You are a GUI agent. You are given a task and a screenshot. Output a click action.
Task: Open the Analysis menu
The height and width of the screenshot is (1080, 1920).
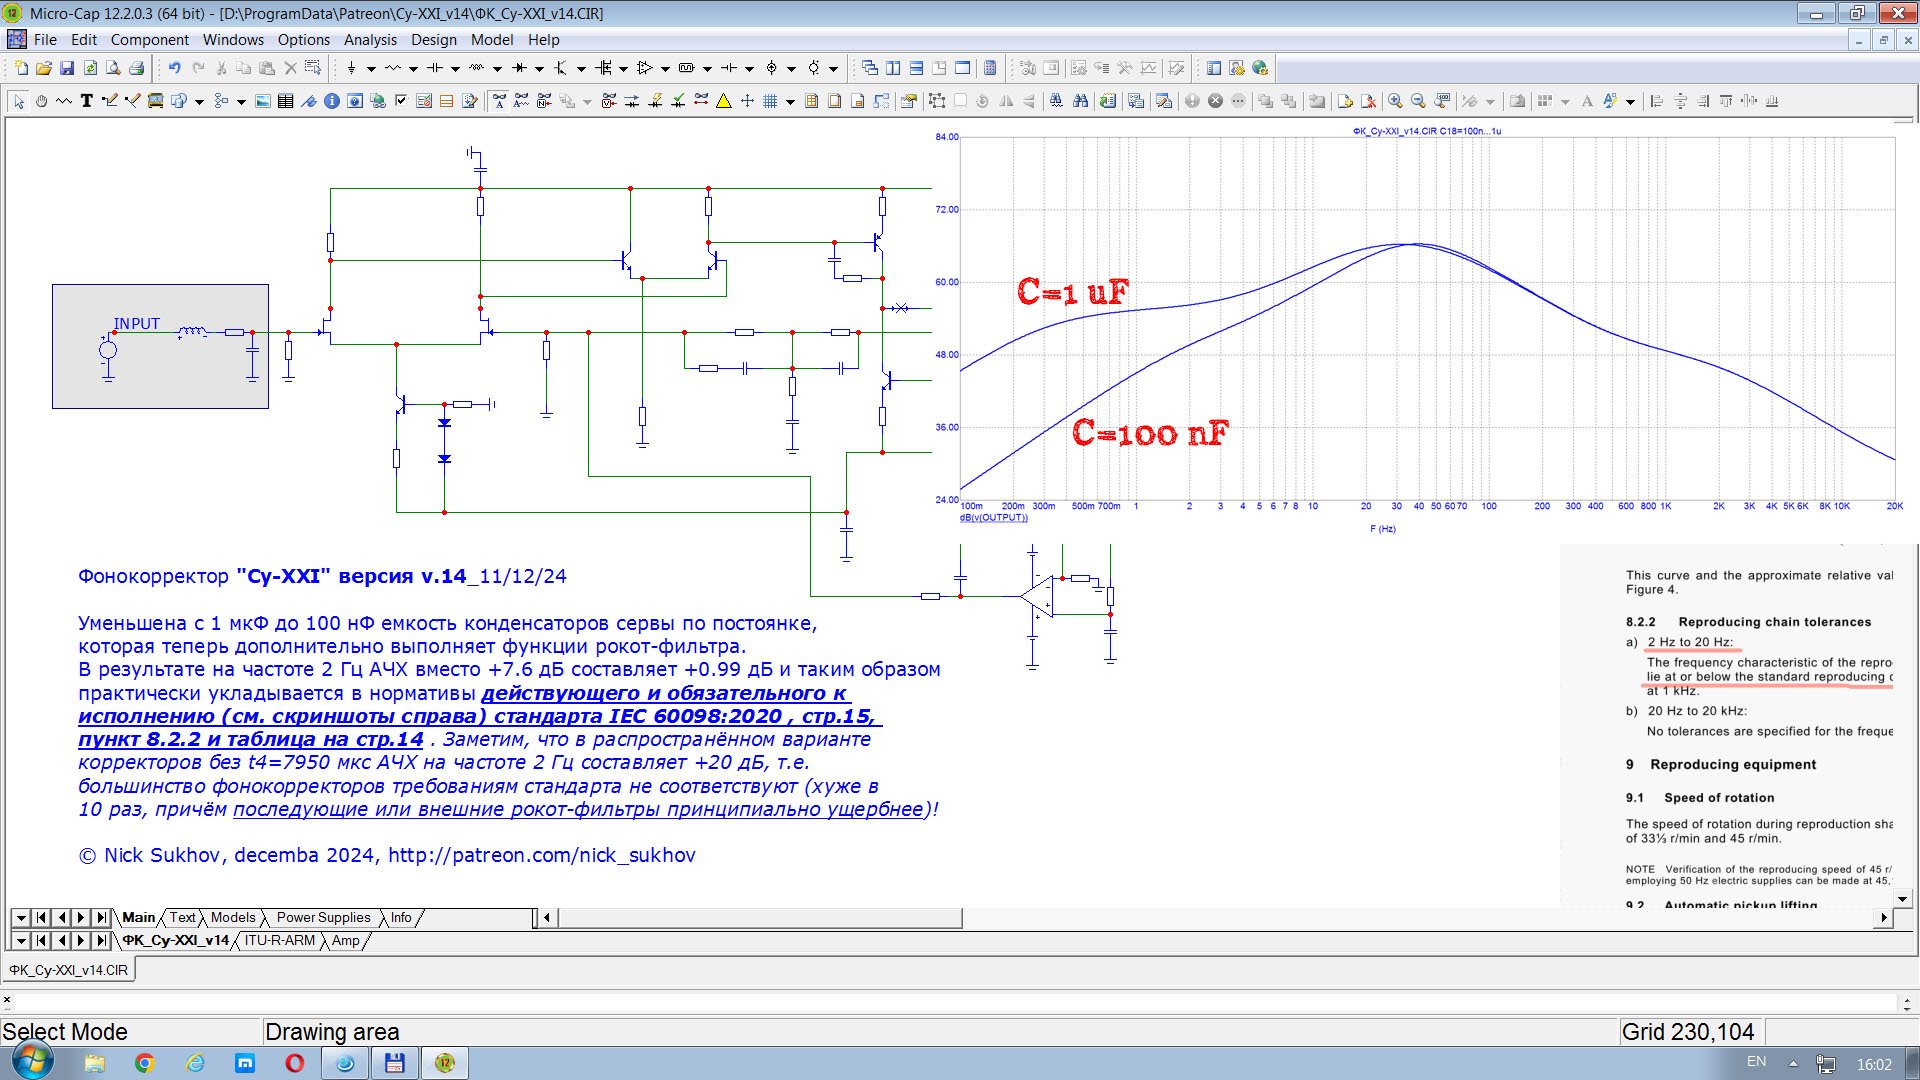[x=370, y=40]
